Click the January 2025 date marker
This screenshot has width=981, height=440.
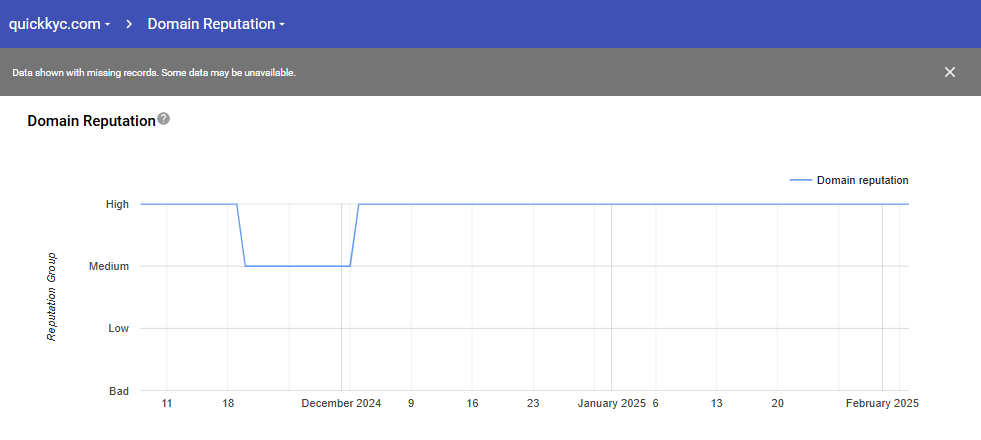pyautogui.click(x=612, y=403)
